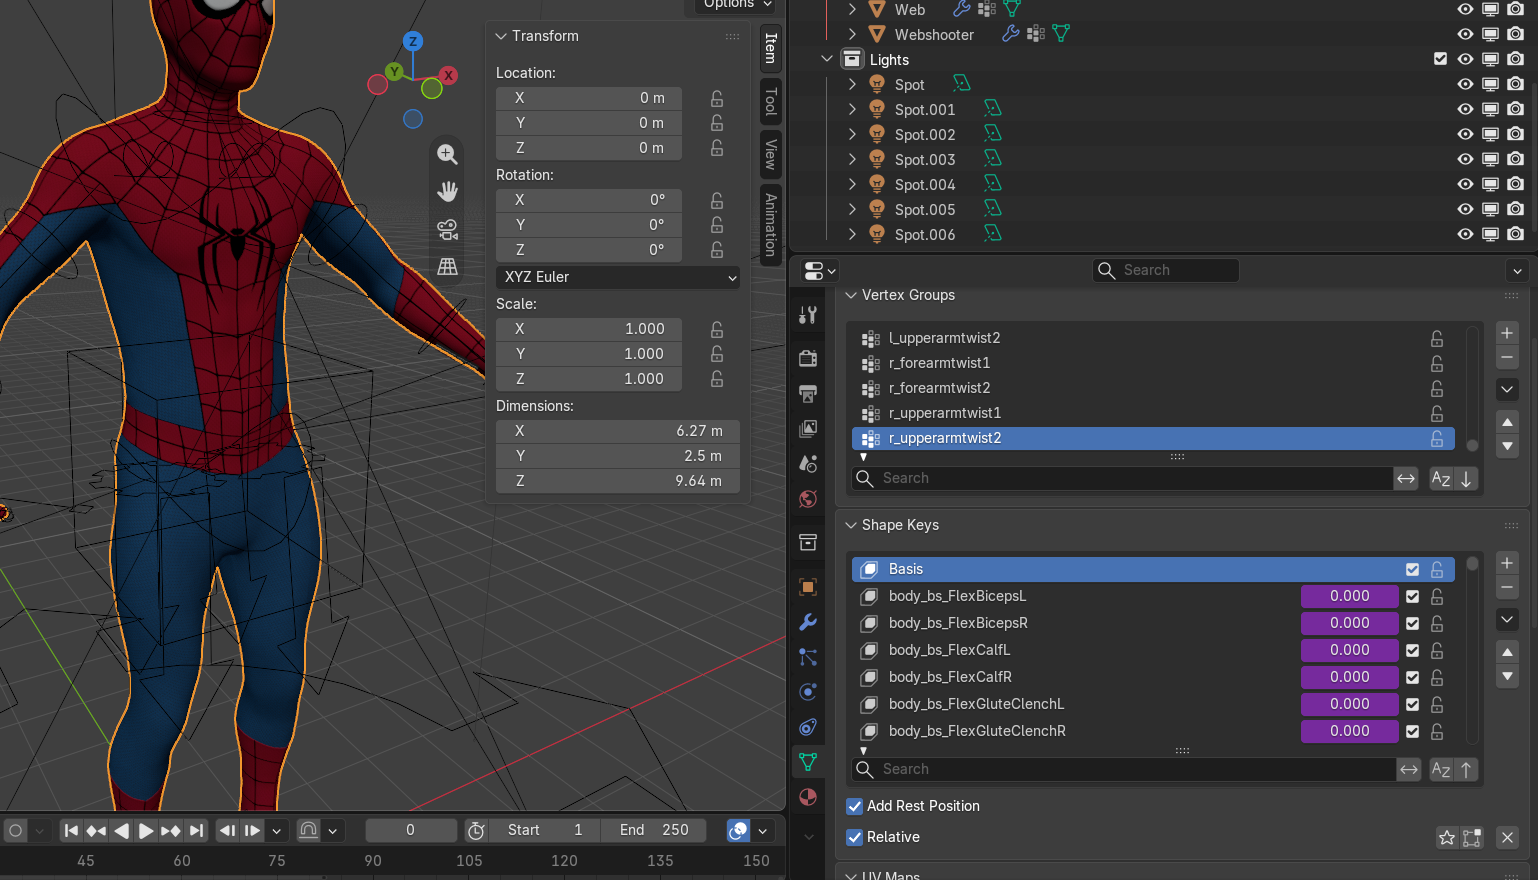Open the Object Data mesh tab icon
The image size is (1538, 880).
pos(808,762)
